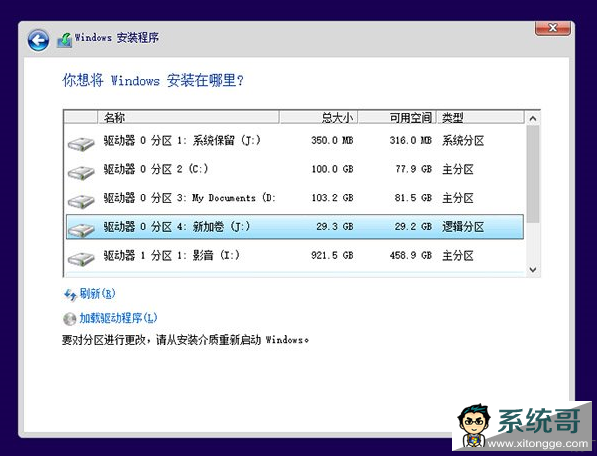Sort by 名称 column header
The width and height of the screenshot is (597, 456).
188,117
